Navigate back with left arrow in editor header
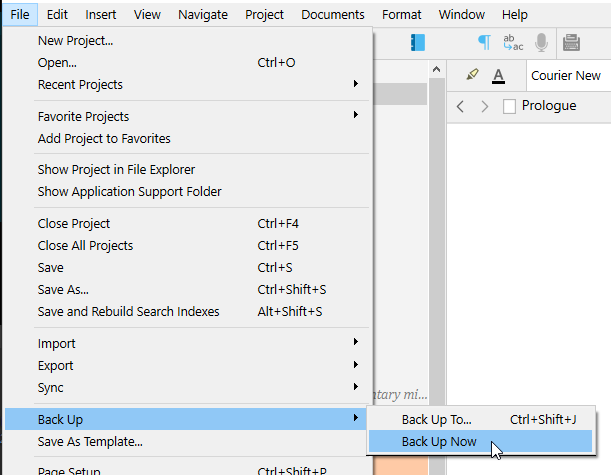Viewport: 611px width, 475px height. coord(461,106)
